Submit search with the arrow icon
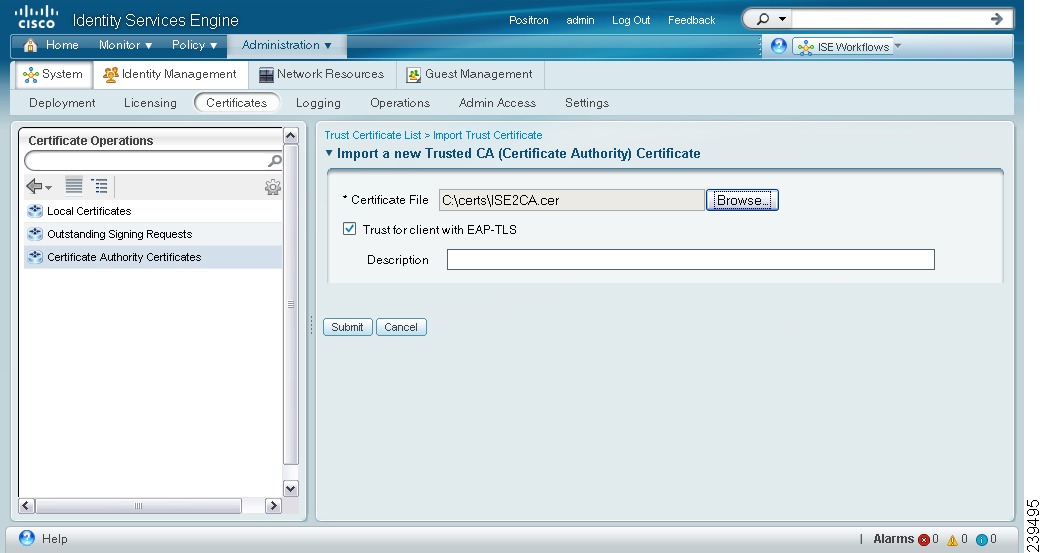This screenshot has height=553, width=1044. [997, 19]
